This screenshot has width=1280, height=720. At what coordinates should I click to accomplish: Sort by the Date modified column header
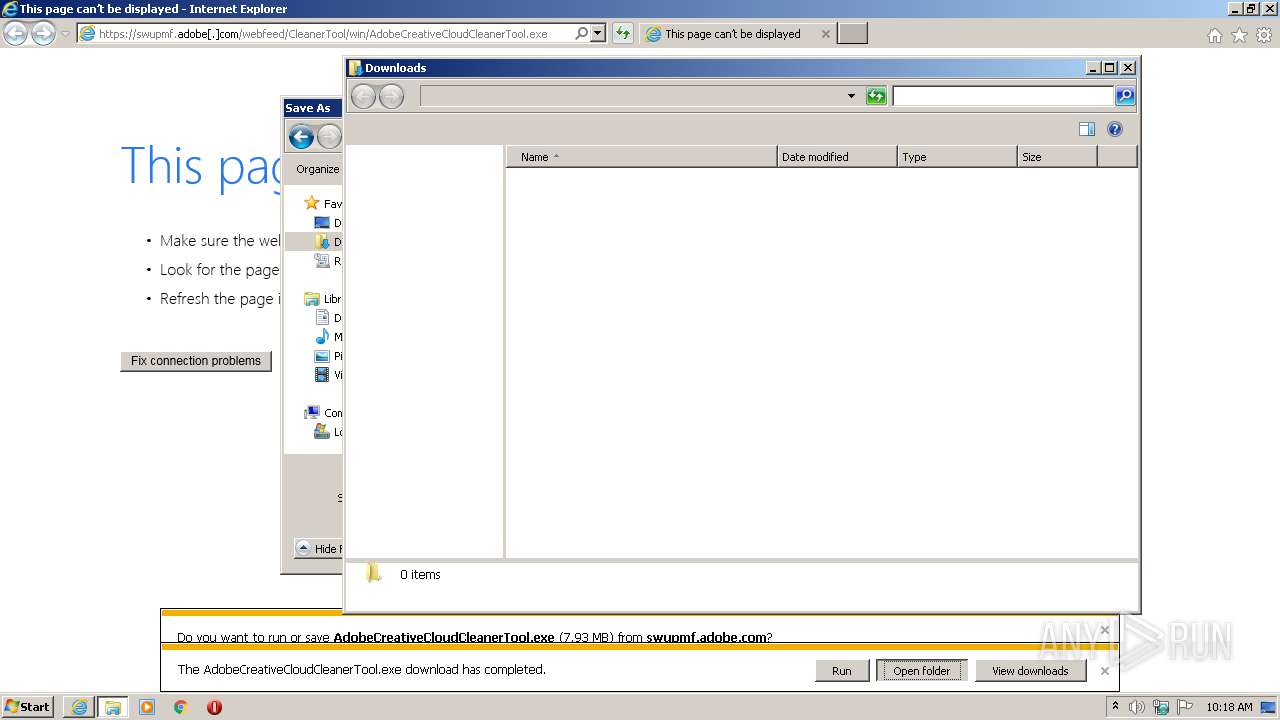837,157
